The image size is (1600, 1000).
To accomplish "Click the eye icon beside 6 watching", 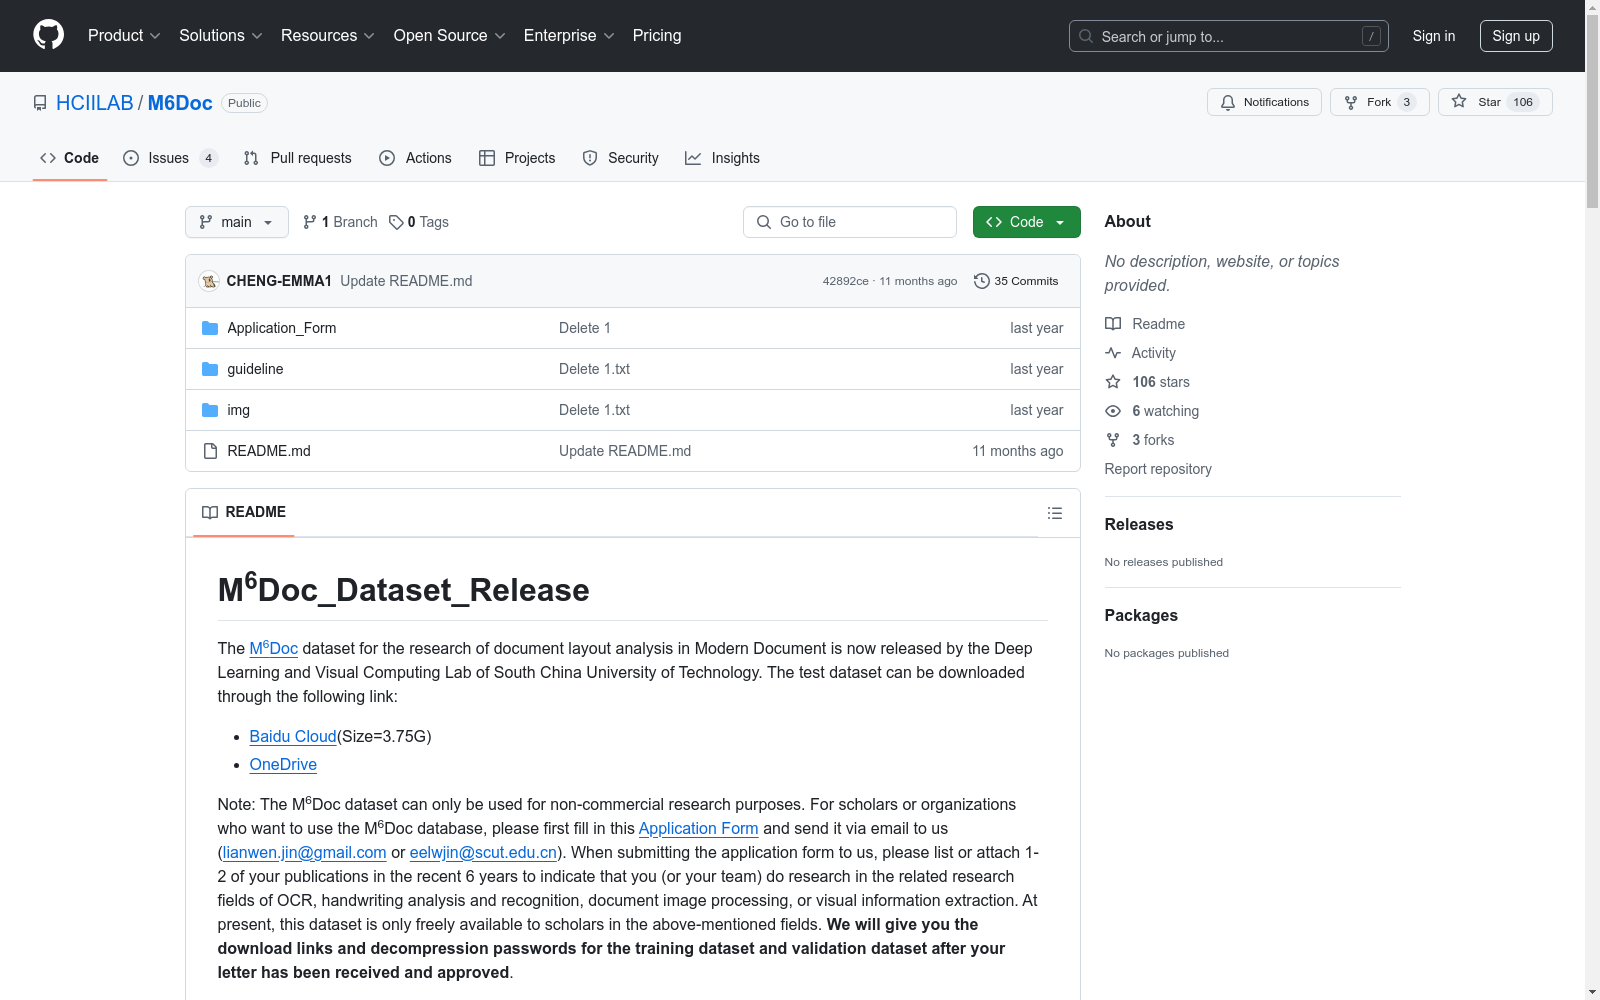I will 1113,411.
